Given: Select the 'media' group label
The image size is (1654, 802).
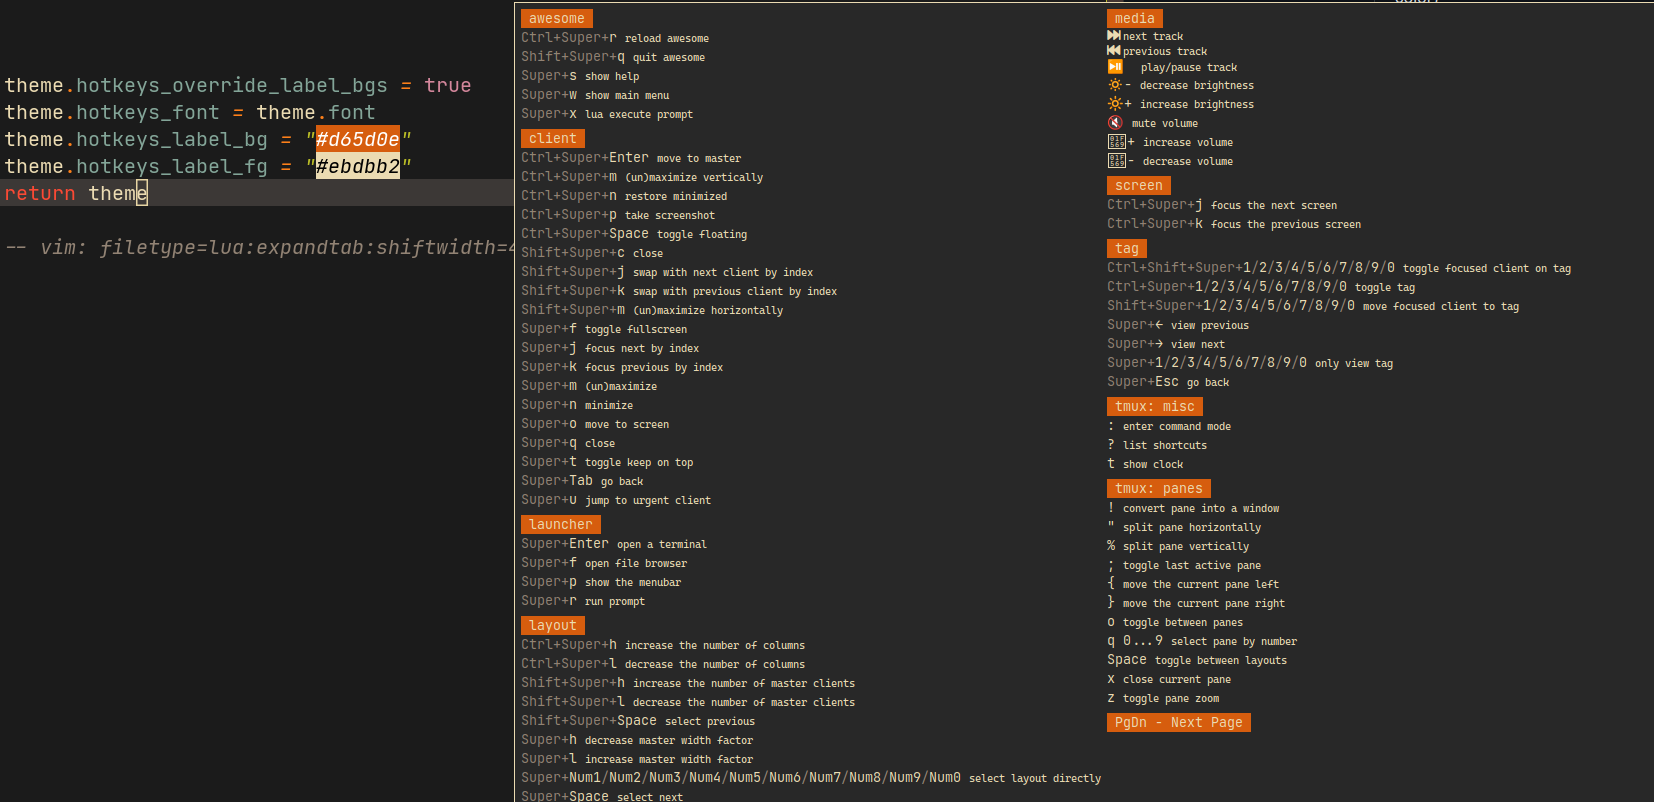Looking at the screenshot, I should 1135,18.
